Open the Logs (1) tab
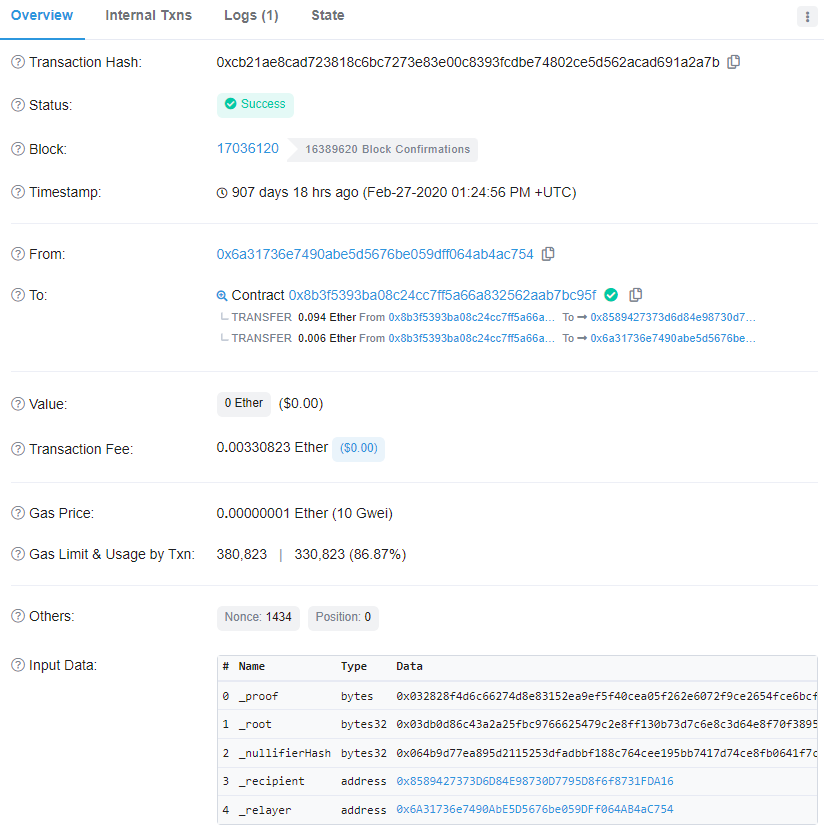Viewport: 824px width, 829px height. [x=251, y=15]
